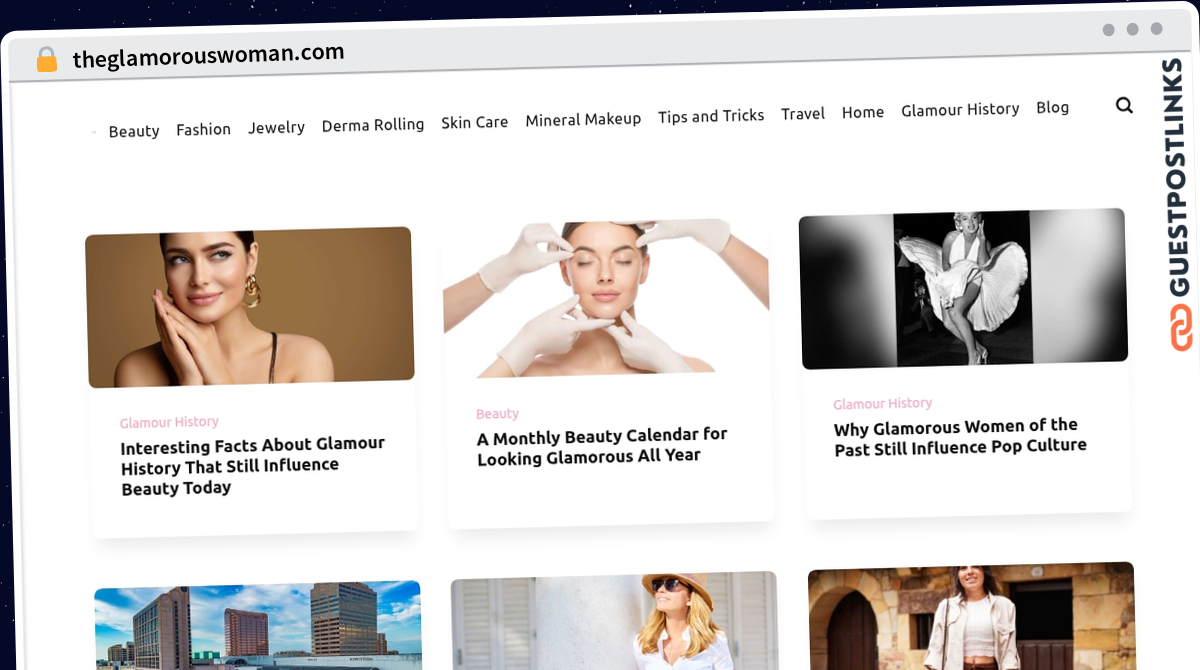
Task: Go to the Jewelry section
Action: 276,127
